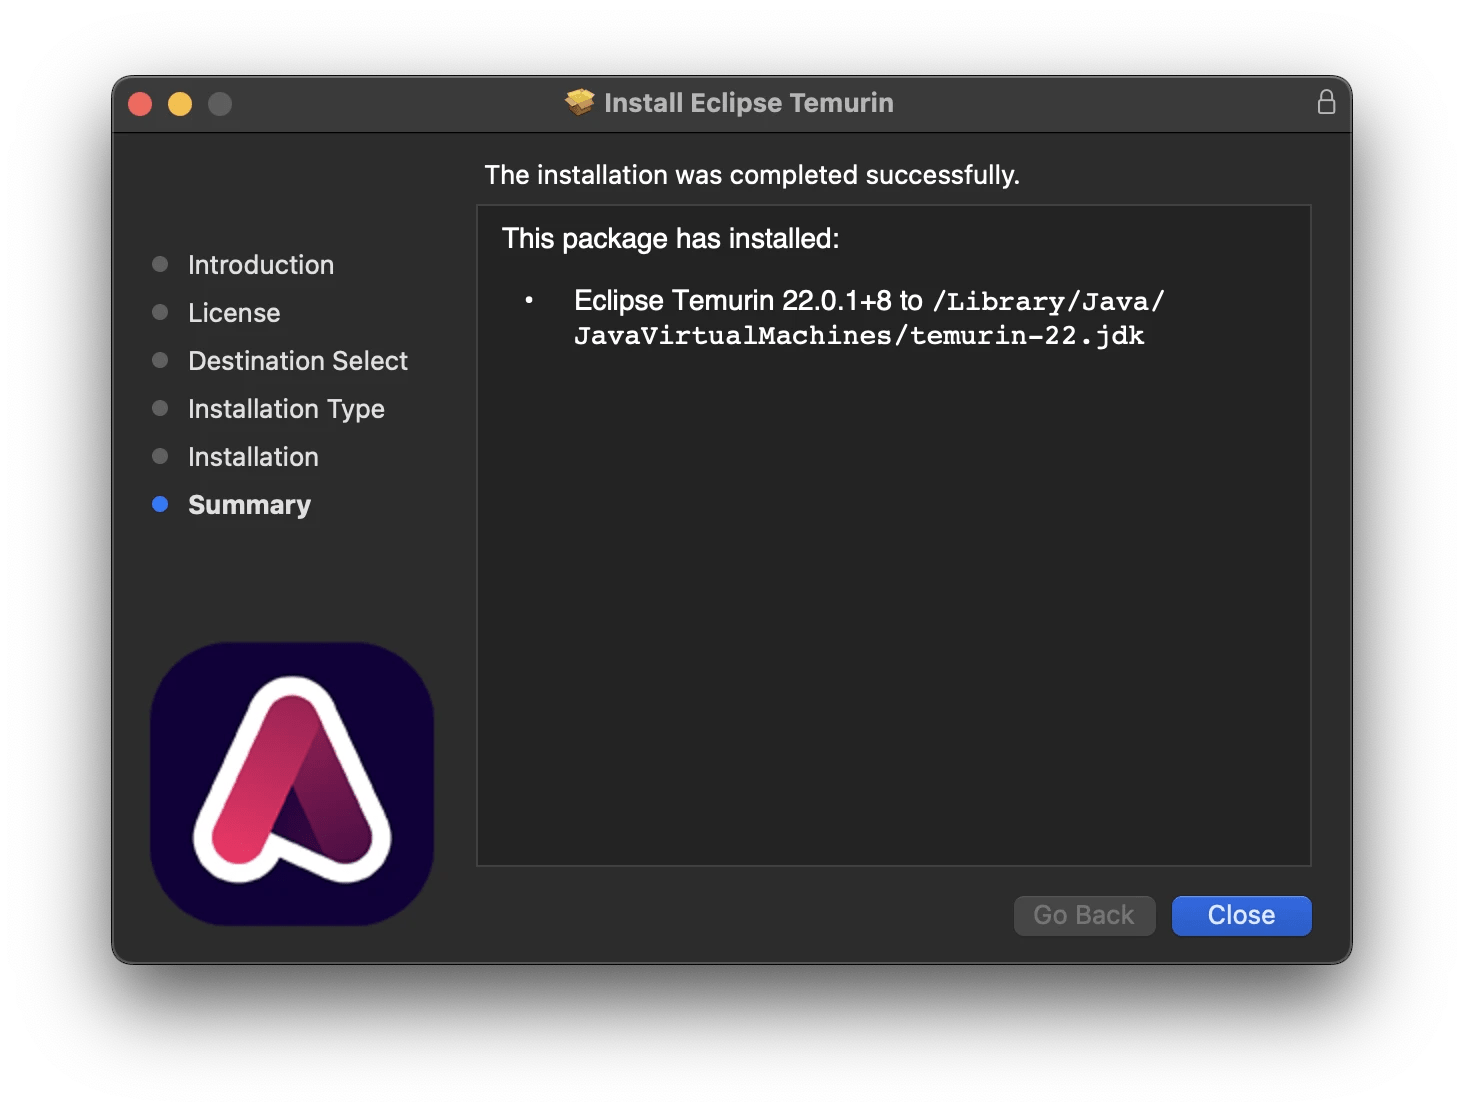Select the Installation Type step
This screenshot has width=1464, height=1112.
286,409
